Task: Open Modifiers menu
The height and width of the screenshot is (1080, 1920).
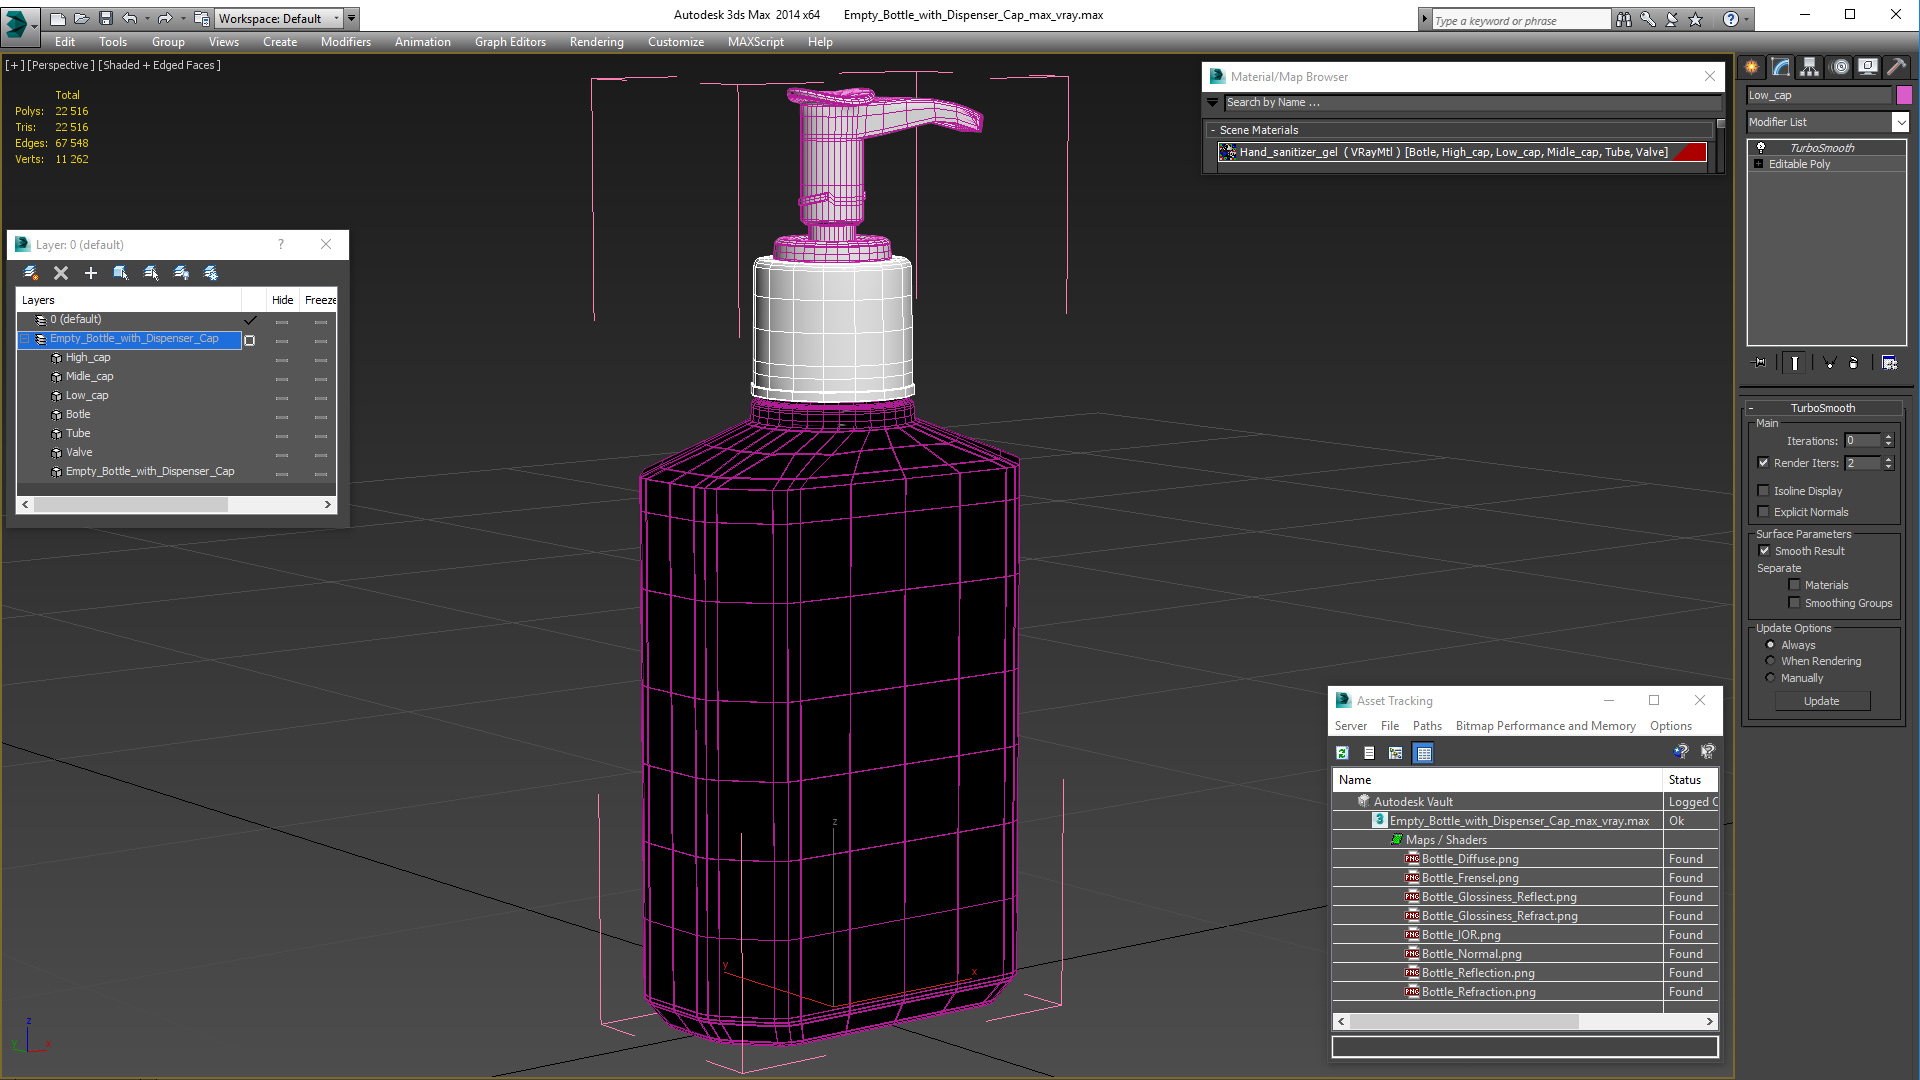Action: (345, 42)
